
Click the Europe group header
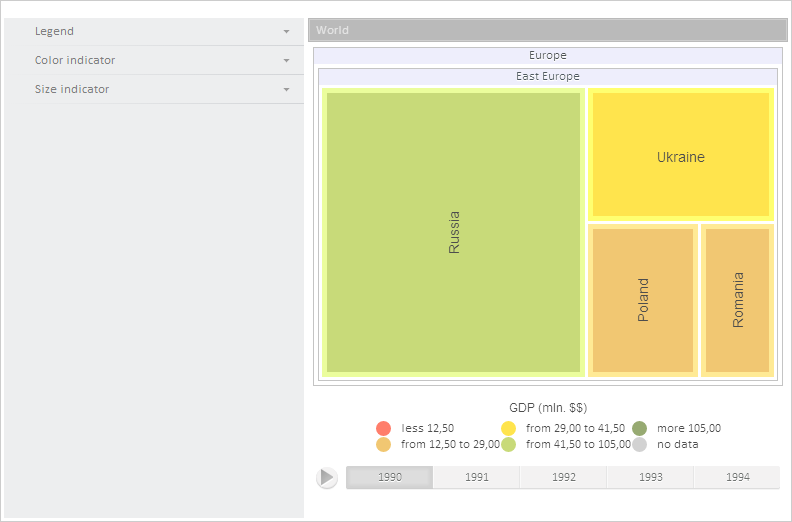[x=548, y=55]
